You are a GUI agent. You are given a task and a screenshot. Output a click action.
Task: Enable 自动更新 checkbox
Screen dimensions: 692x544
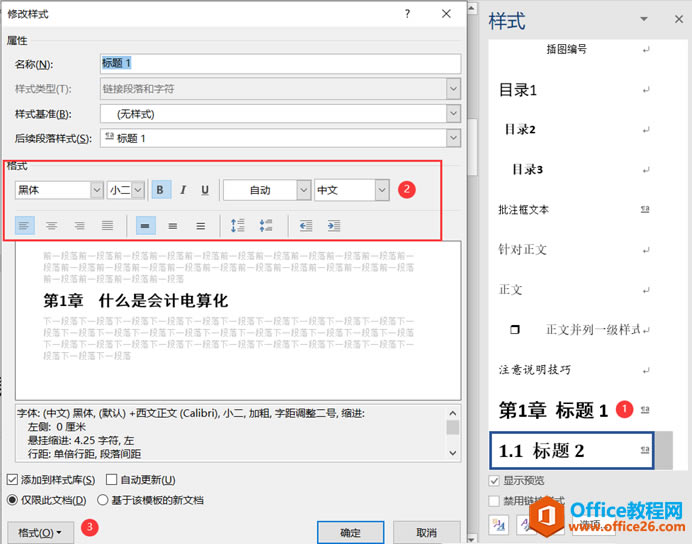(112, 480)
